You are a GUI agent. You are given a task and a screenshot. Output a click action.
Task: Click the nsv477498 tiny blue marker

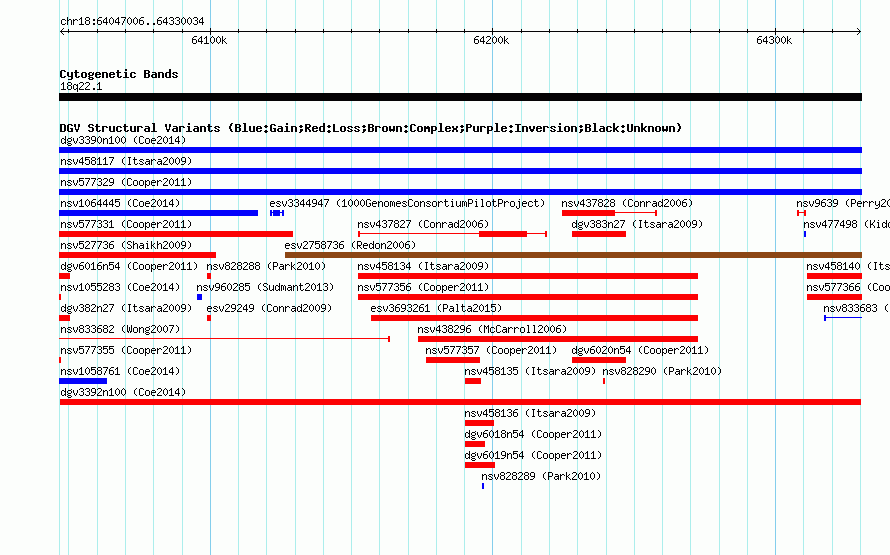805,234
